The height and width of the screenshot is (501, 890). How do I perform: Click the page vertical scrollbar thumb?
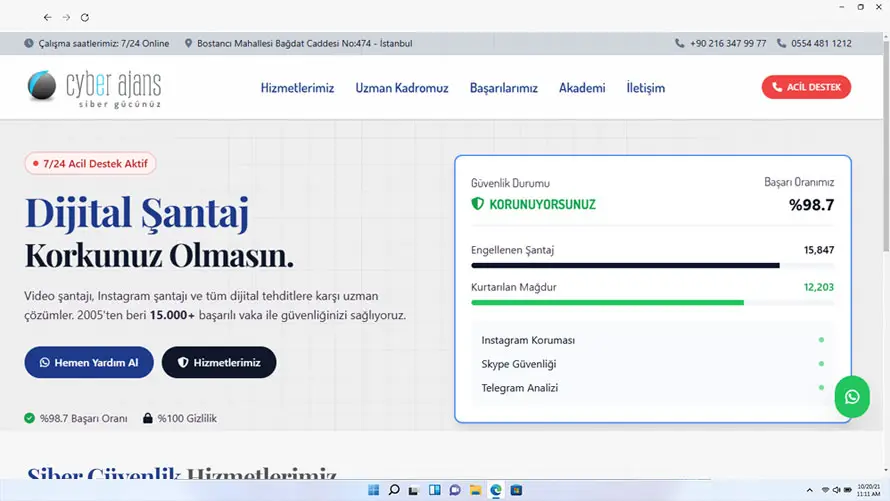pos(886,145)
